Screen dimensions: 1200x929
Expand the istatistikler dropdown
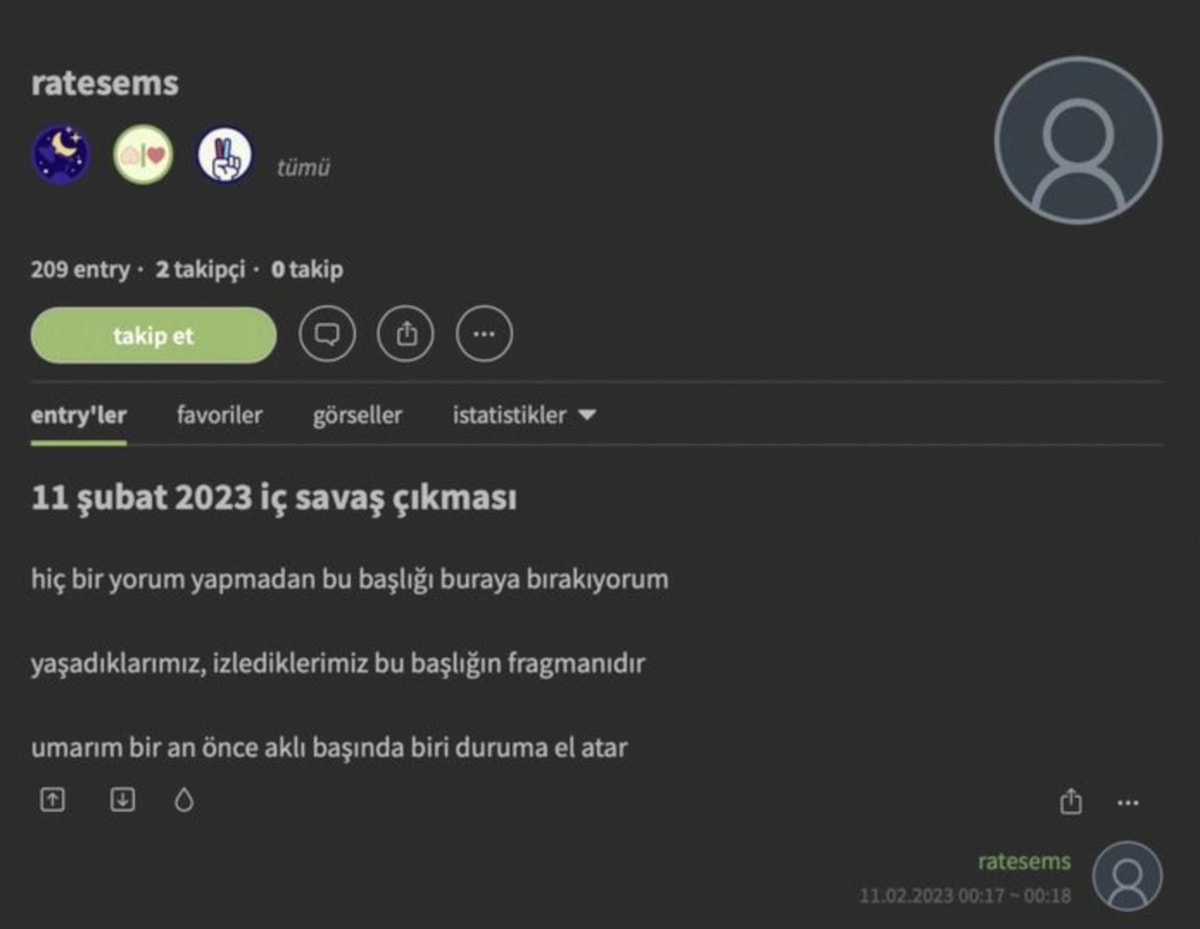(524, 415)
